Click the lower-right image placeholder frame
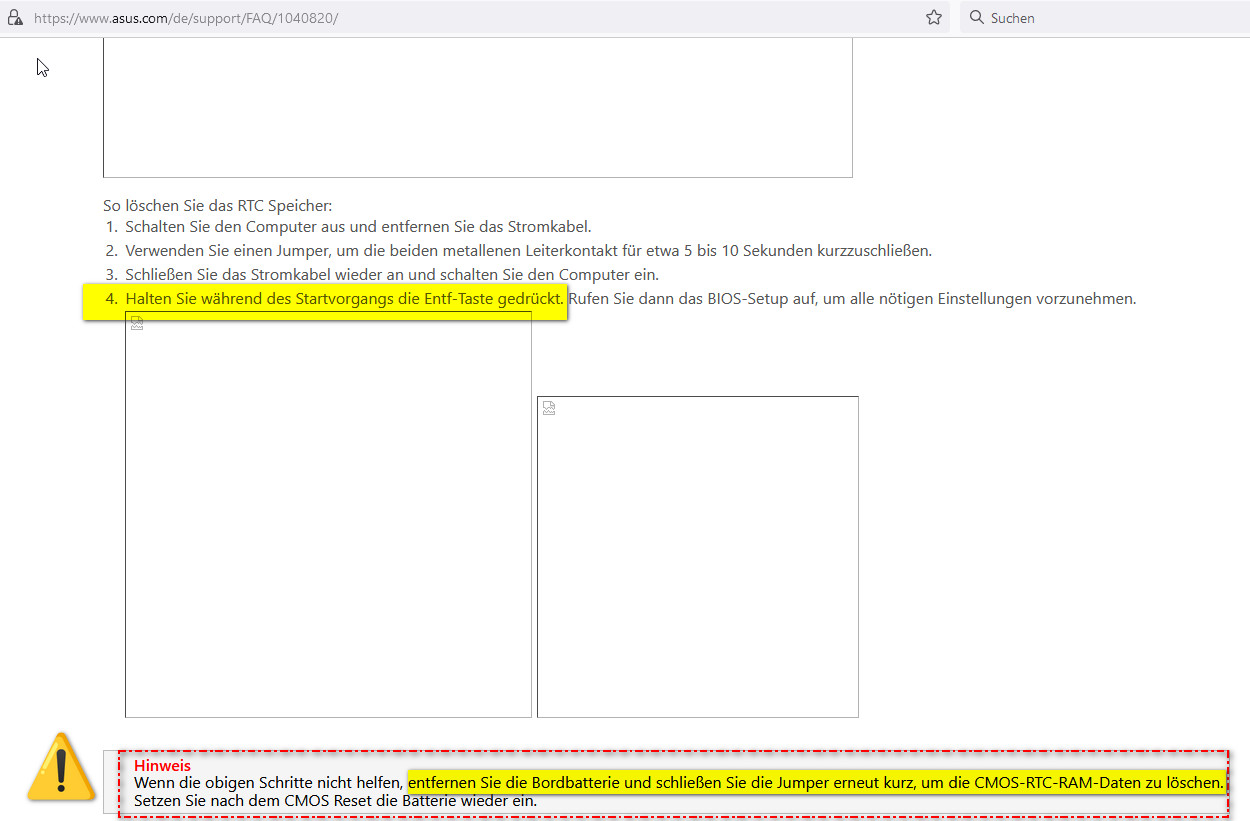 [x=698, y=556]
